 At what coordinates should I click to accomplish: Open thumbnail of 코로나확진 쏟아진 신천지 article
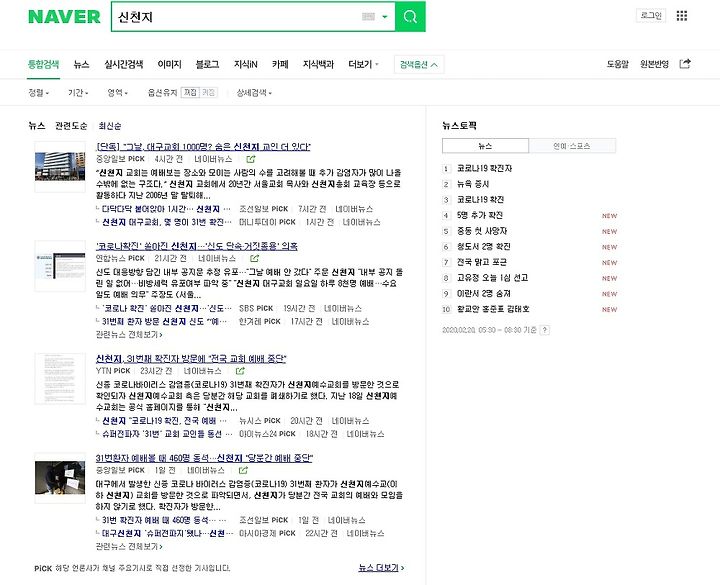tap(60, 266)
